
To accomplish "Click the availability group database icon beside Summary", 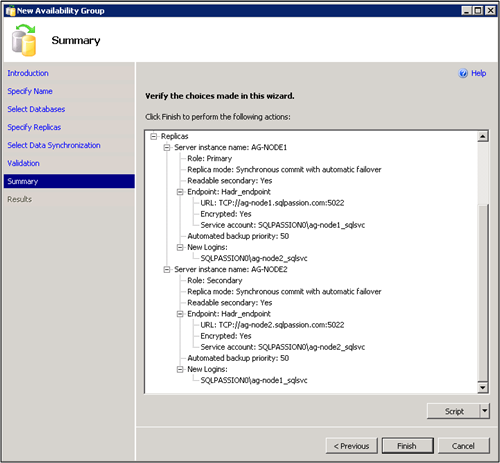I will click(24, 40).
